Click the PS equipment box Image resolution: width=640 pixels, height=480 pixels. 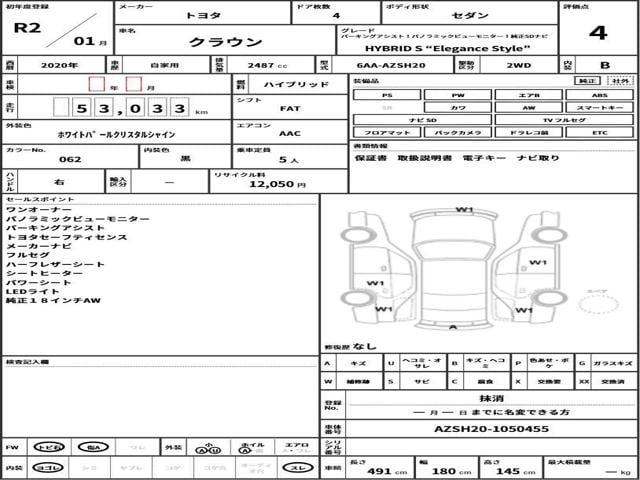click(386, 94)
